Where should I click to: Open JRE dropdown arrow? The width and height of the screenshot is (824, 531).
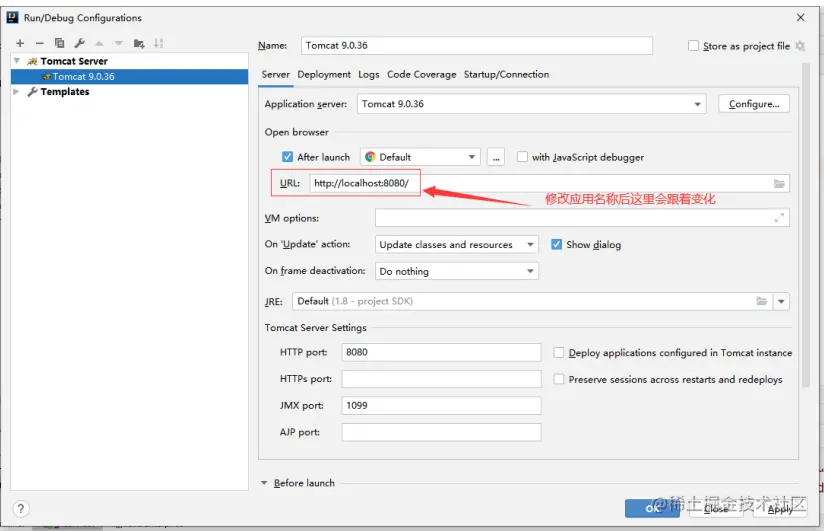pos(781,301)
